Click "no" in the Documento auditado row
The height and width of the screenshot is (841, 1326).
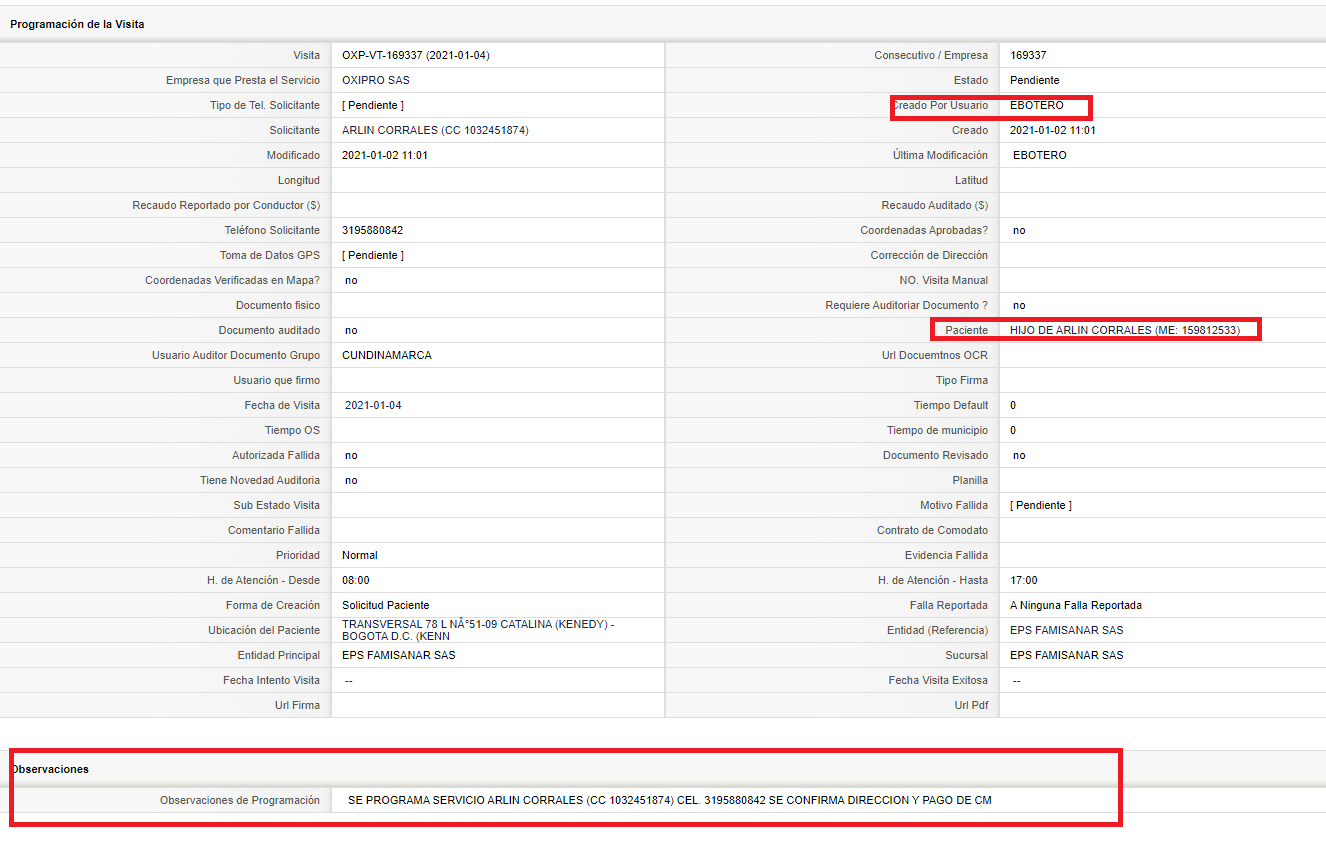pos(351,330)
